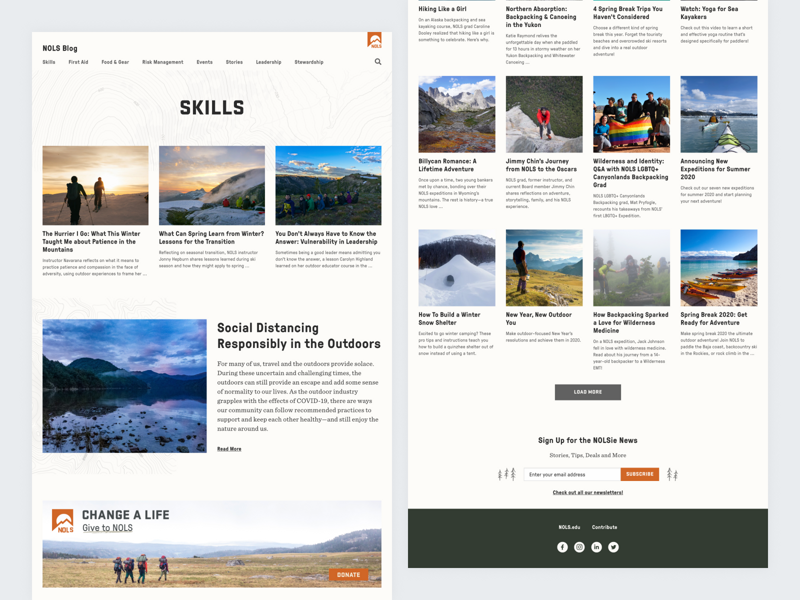The width and height of the screenshot is (800, 600).
Task: Click the NOLS logo in the Change a Life banner
Action: click(x=62, y=518)
